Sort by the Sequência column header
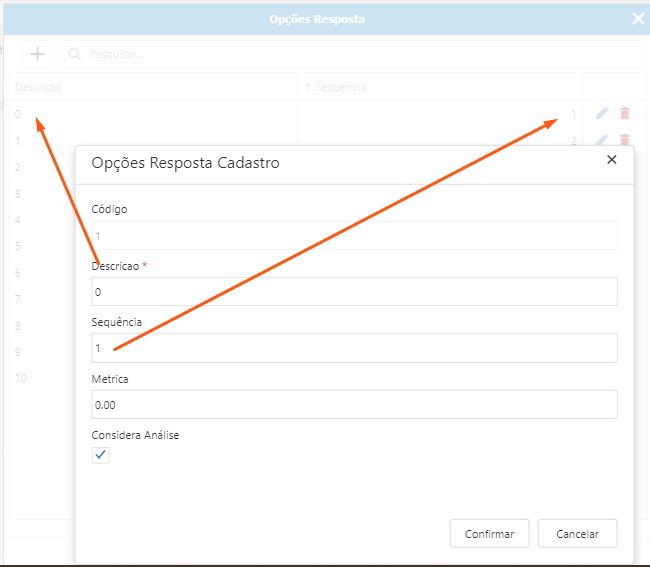This screenshot has width=650, height=567. (341, 87)
